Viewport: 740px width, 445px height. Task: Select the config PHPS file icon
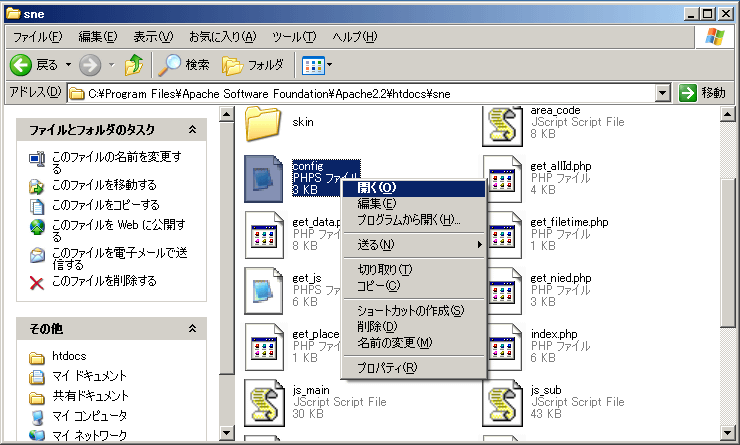coord(263,179)
